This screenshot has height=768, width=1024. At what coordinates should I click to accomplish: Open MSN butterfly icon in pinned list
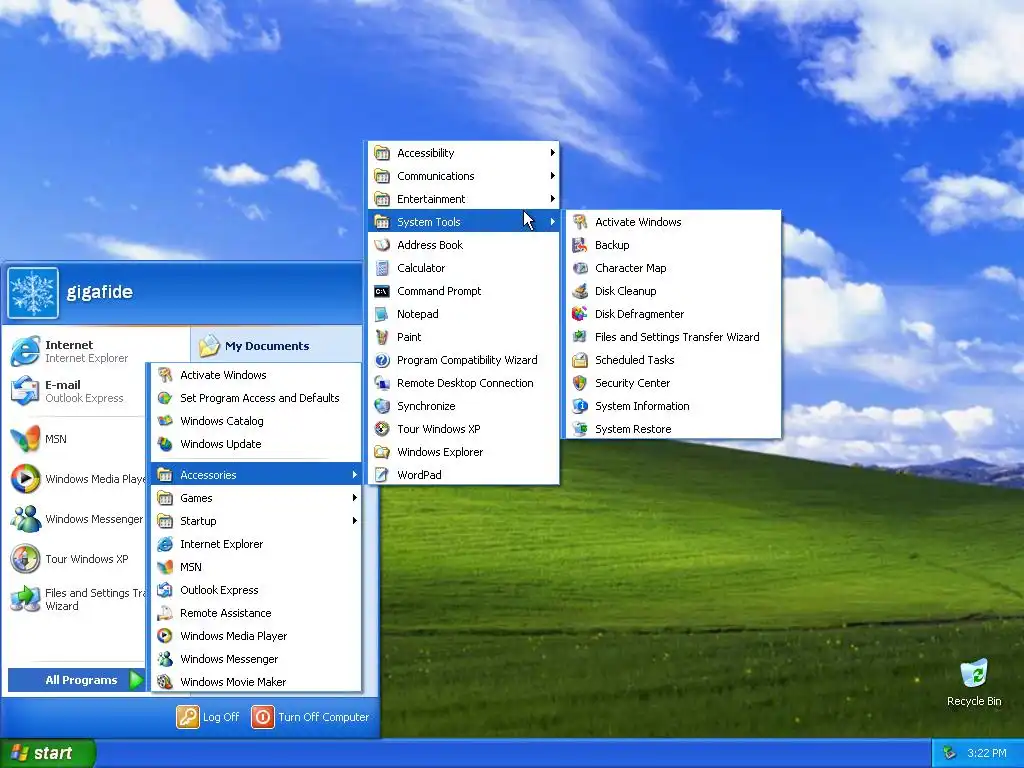click(x=25, y=439)
